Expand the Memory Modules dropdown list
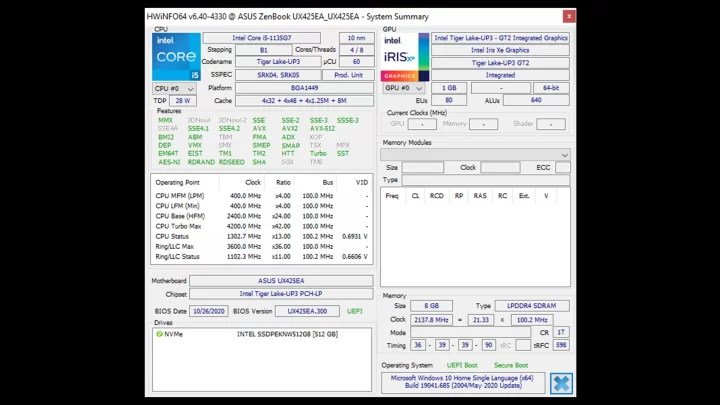This screenshot has height=405, width=720. (x=476, y=155)
